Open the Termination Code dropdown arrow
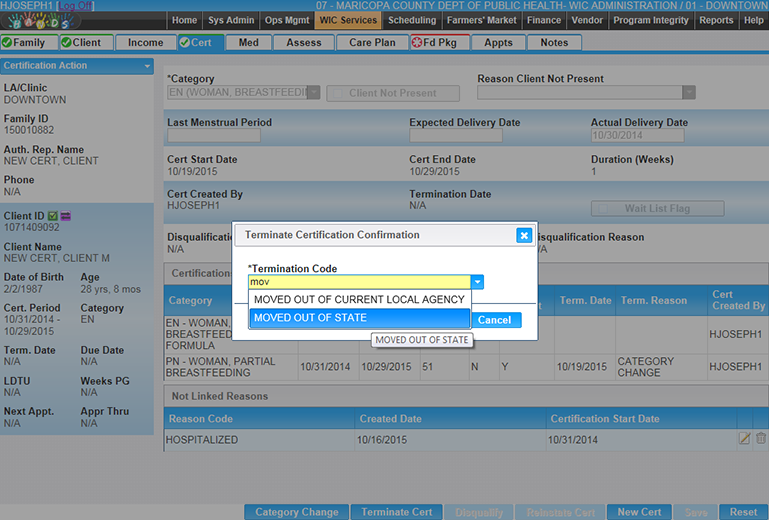 477,283
